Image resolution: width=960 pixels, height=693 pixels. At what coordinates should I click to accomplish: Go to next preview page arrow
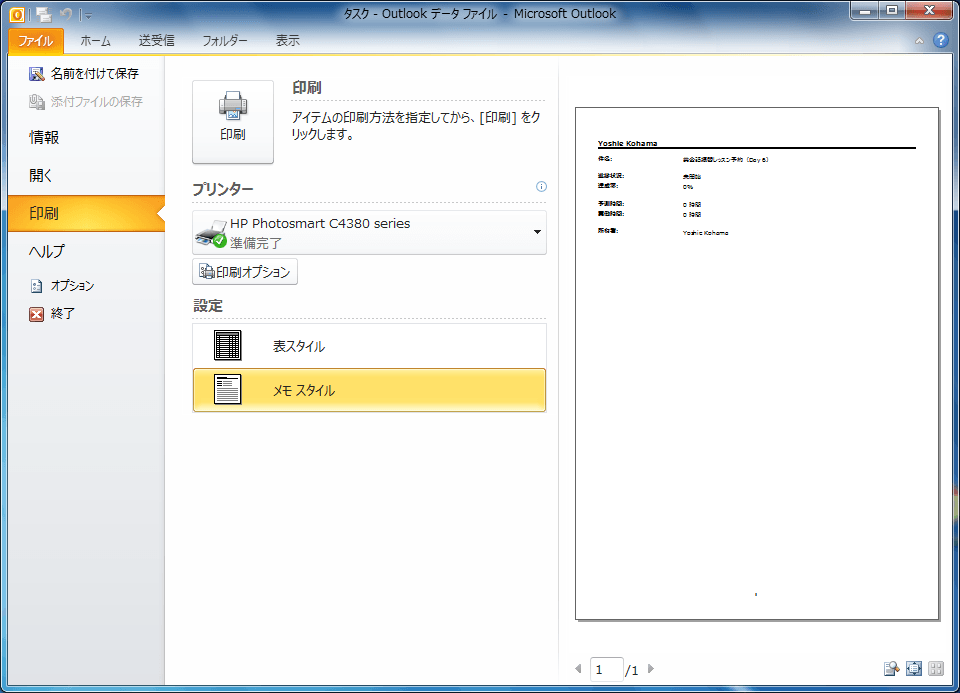point(651,669)
